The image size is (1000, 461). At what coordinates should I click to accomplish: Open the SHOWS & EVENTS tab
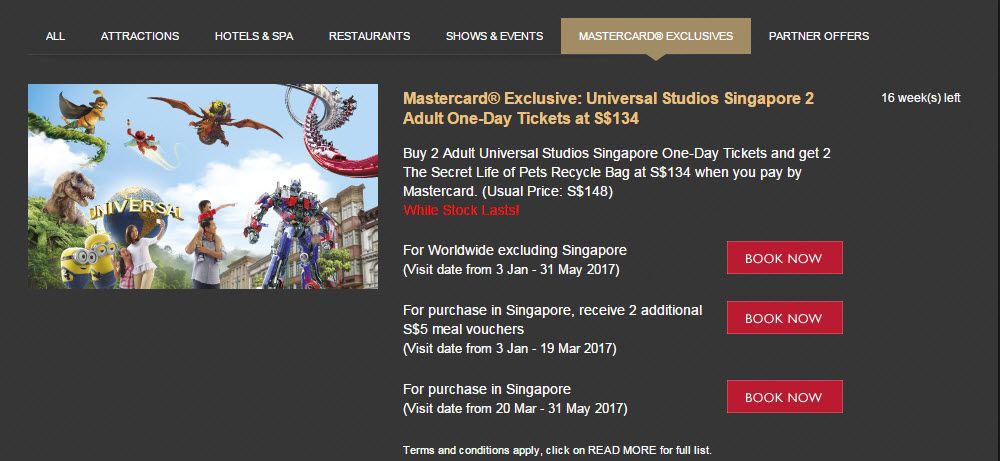tap(494, 36)
